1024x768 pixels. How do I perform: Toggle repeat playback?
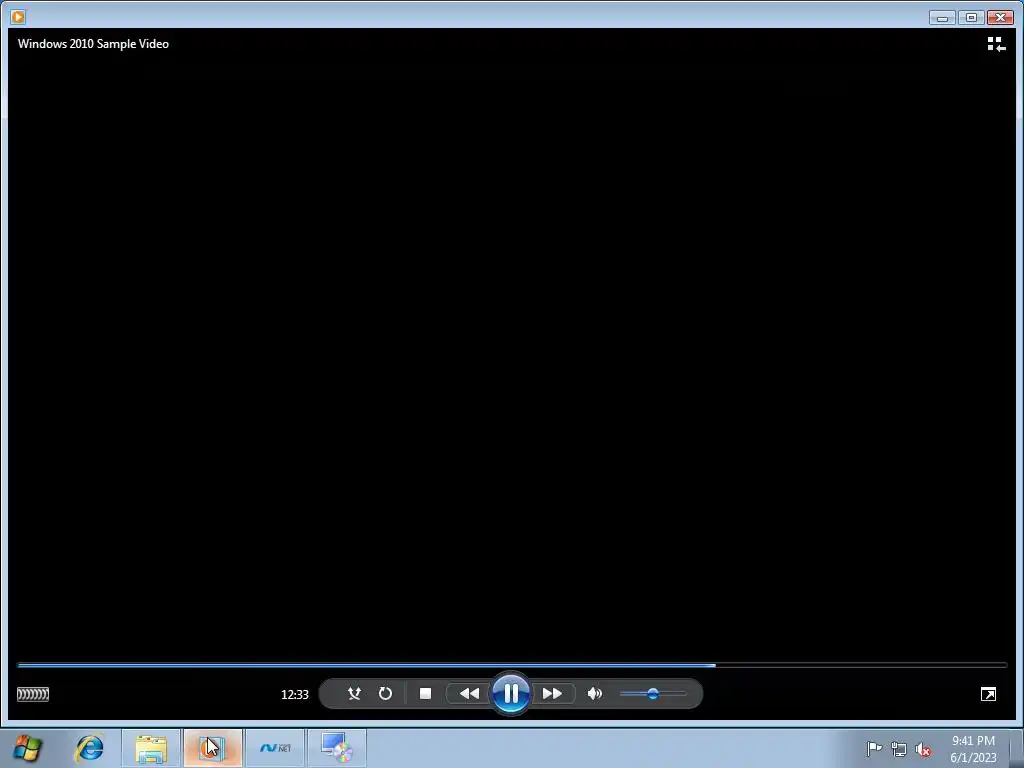tap(385, 694)
